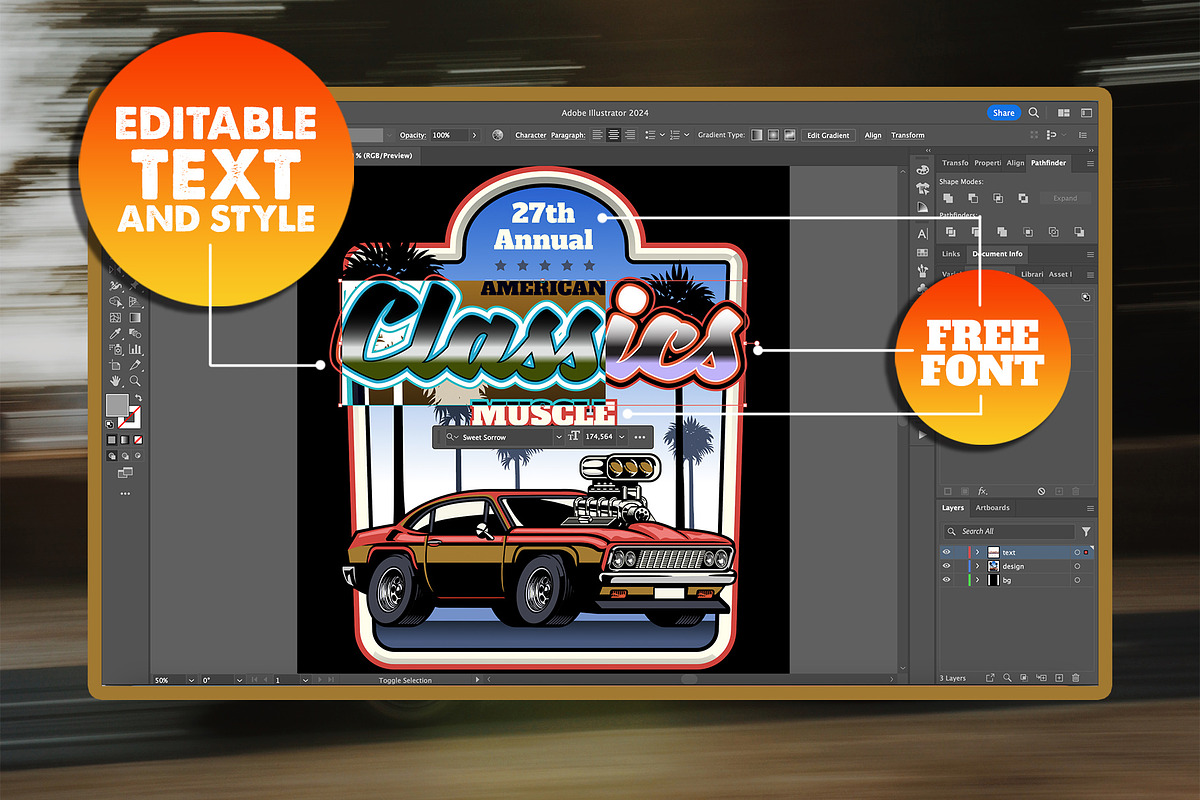Choose the freeform gradient type
The width and height of the screenshot is (1200, 800).
tap(789, 135)
